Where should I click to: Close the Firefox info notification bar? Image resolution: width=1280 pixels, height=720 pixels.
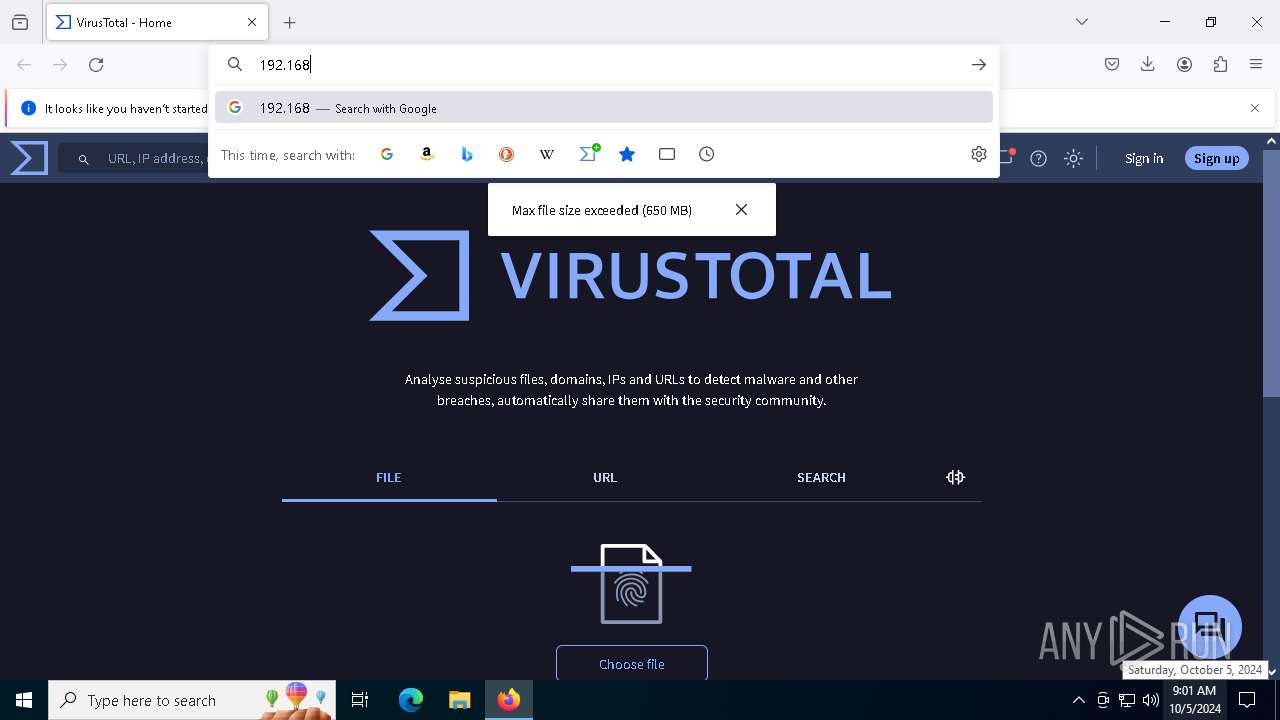coord(1255,108)
